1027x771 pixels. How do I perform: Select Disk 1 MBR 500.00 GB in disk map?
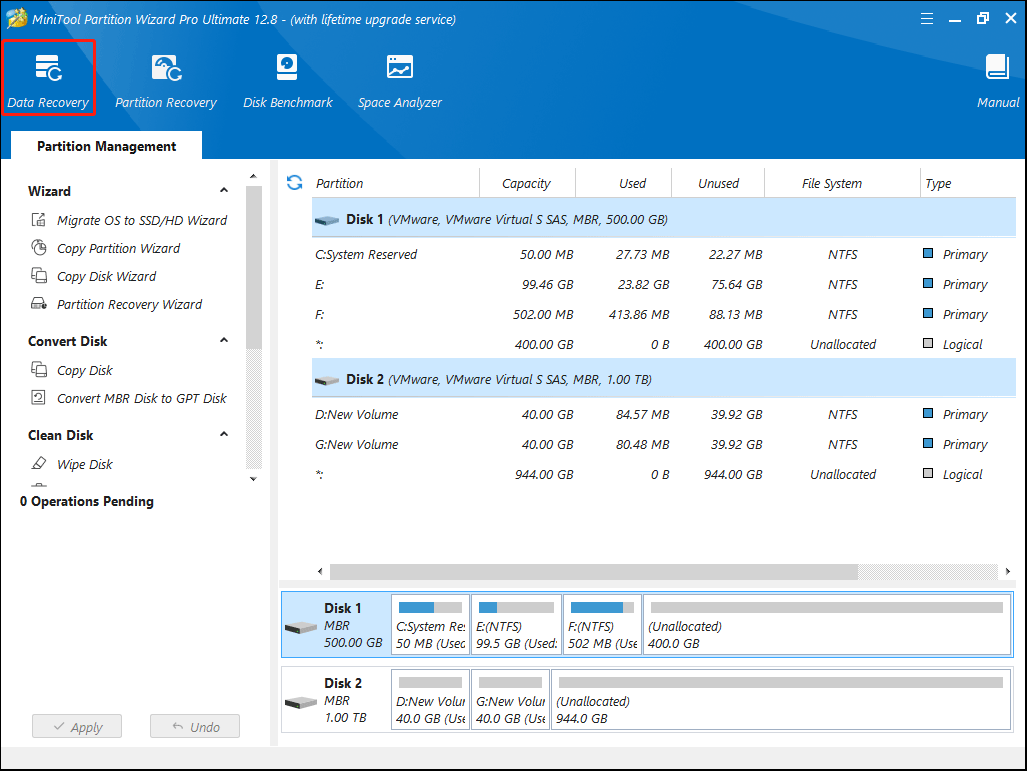(336, 626)
